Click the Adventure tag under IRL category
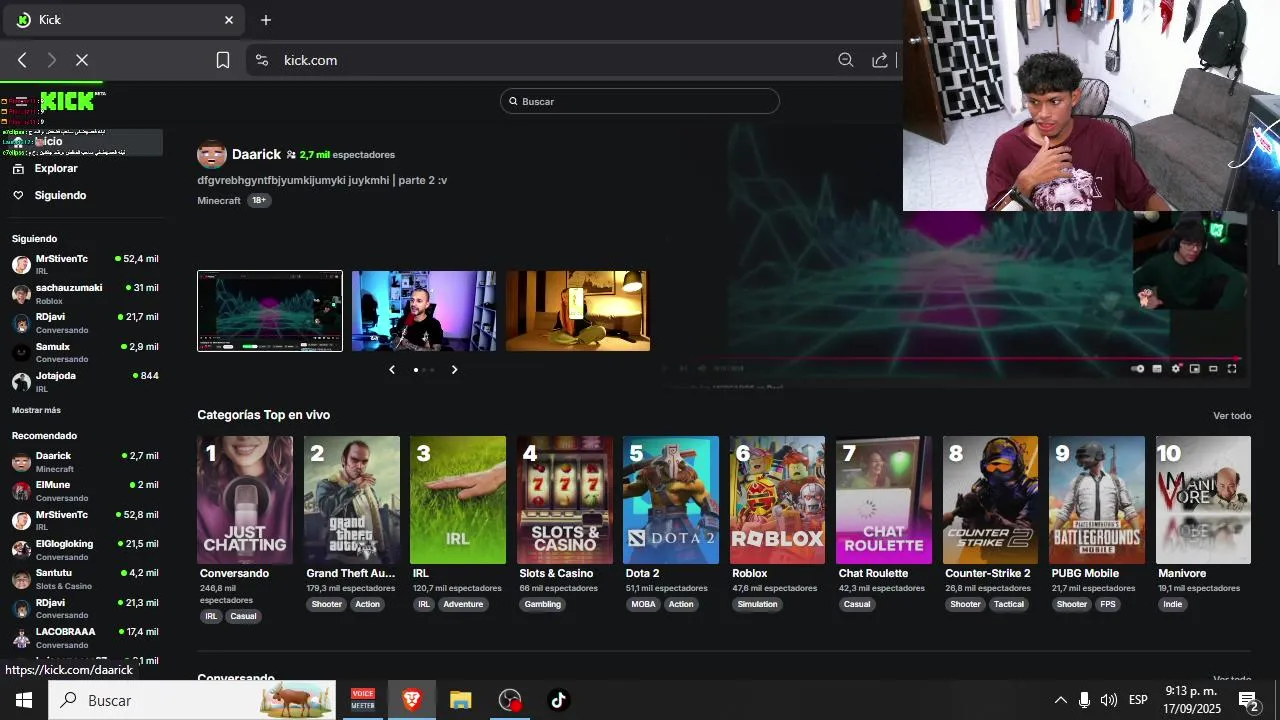Screen dimensions: 1280x720 pyautogui.click(x=463, y=604)
